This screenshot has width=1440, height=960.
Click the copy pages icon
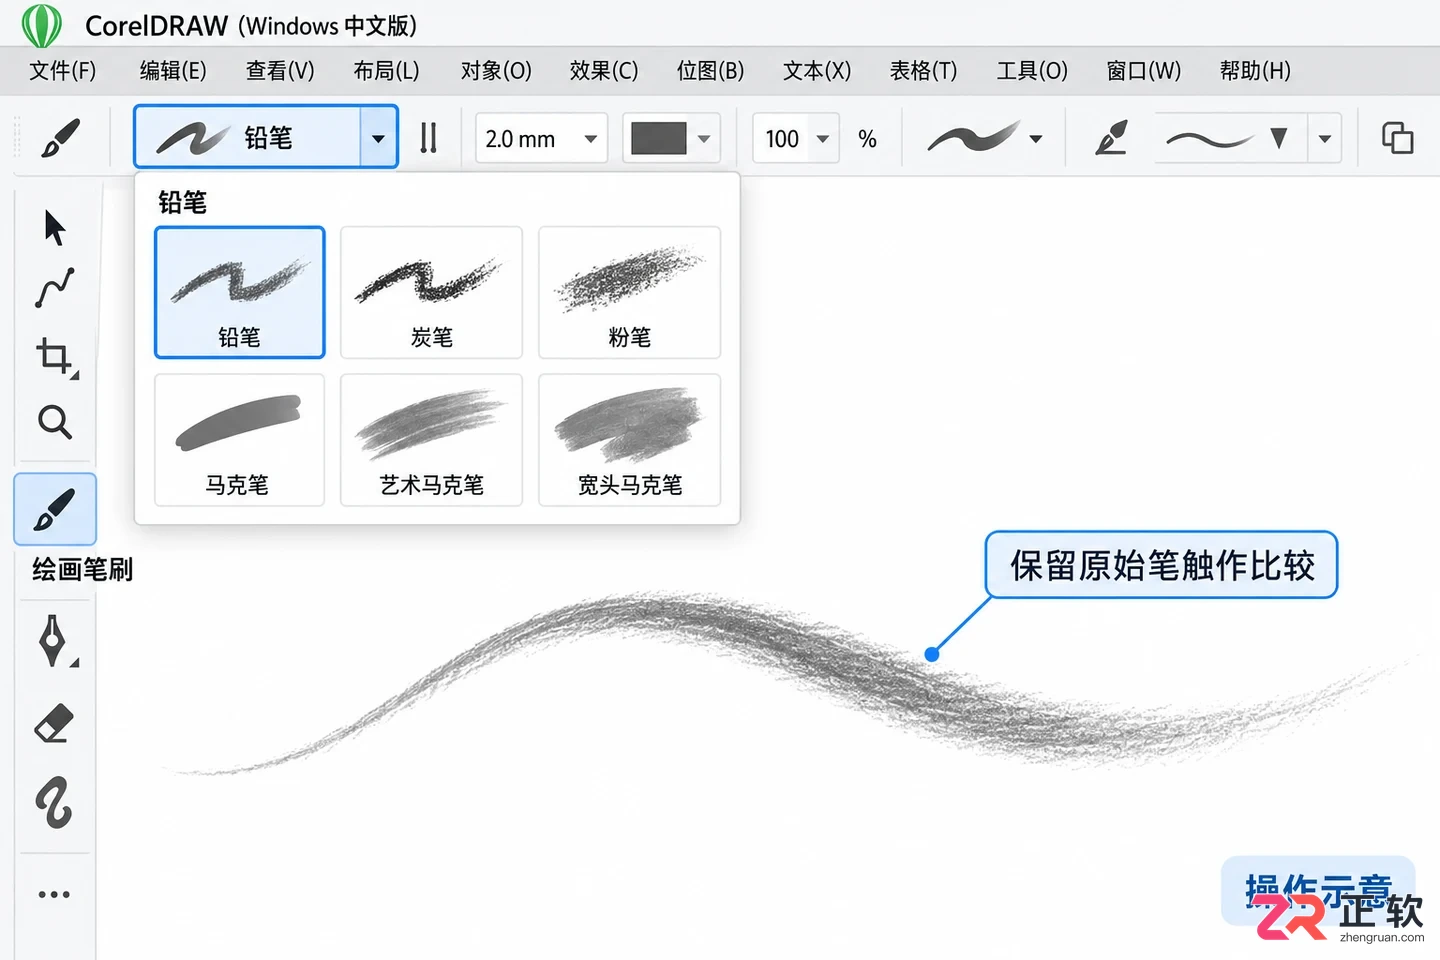coord(1397,138)
